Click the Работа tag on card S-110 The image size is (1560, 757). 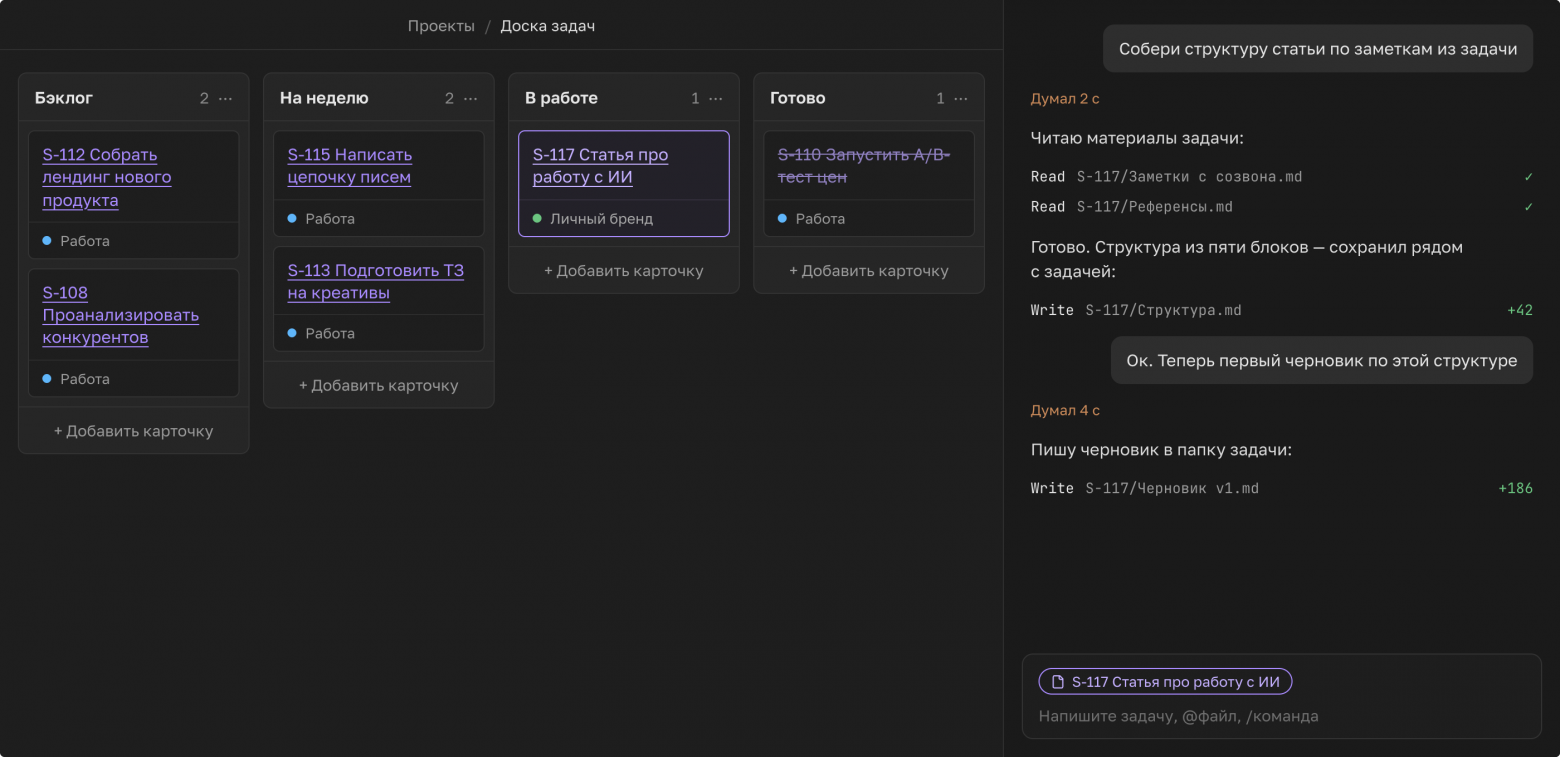(812, 219)
